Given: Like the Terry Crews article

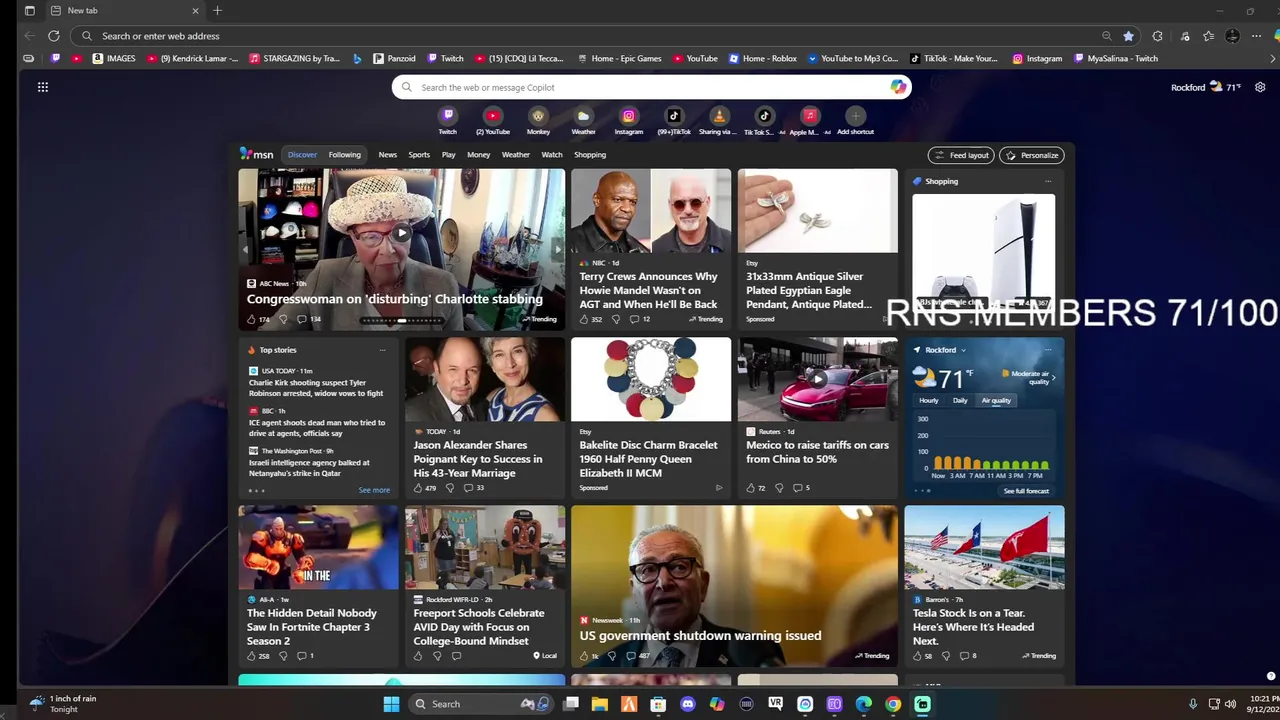Looking at the screenshot, I should pyautogui.click(x=584, y=319).
